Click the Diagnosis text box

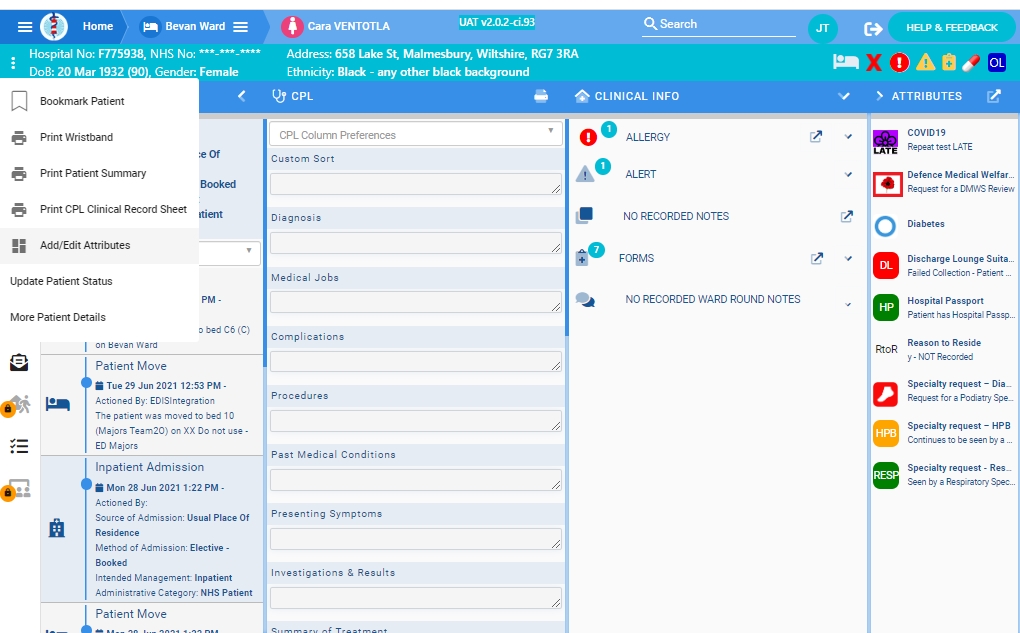(416, 243)
